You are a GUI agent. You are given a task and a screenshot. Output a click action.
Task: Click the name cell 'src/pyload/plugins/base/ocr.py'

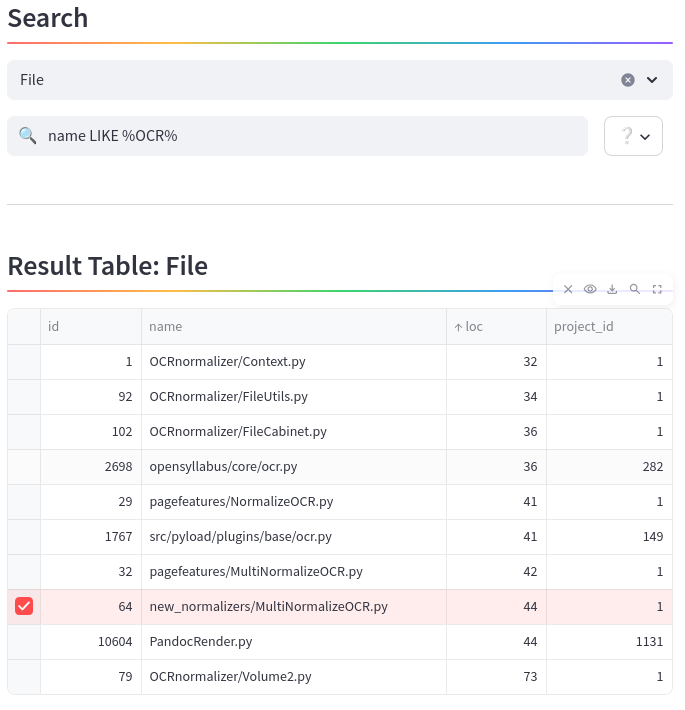[293, 537]
